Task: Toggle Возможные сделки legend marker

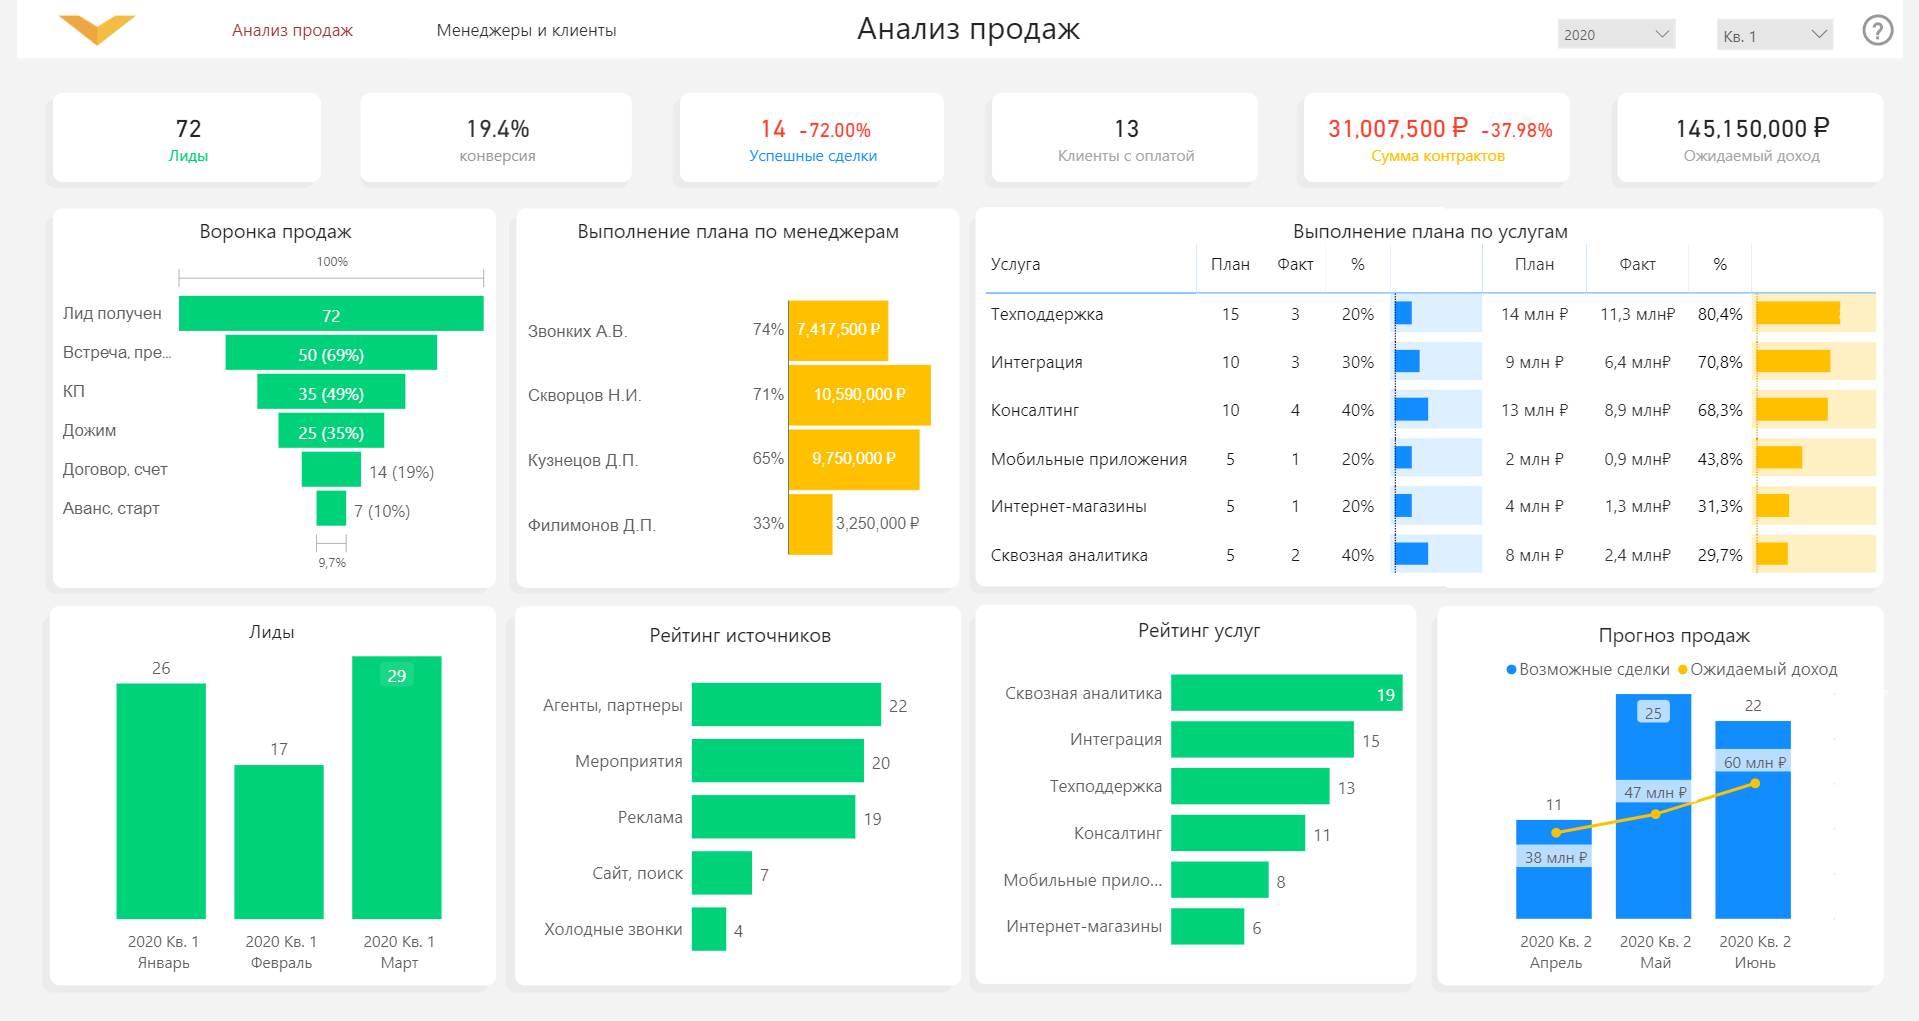Action: 1512,670
